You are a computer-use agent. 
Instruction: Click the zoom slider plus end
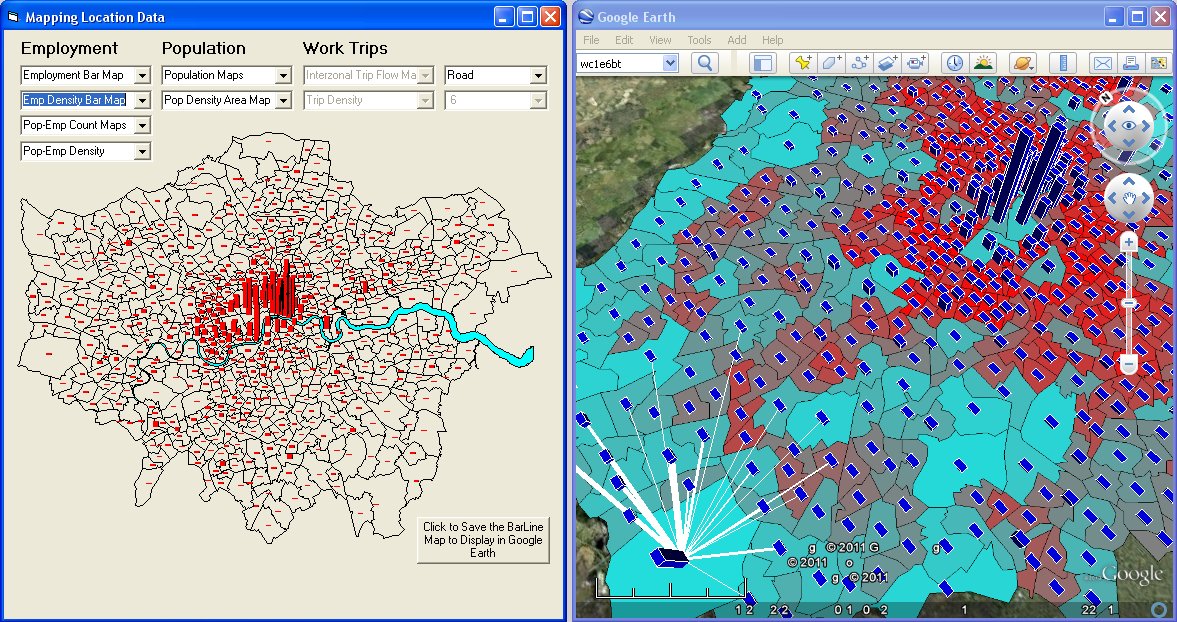click(1128, 243)
